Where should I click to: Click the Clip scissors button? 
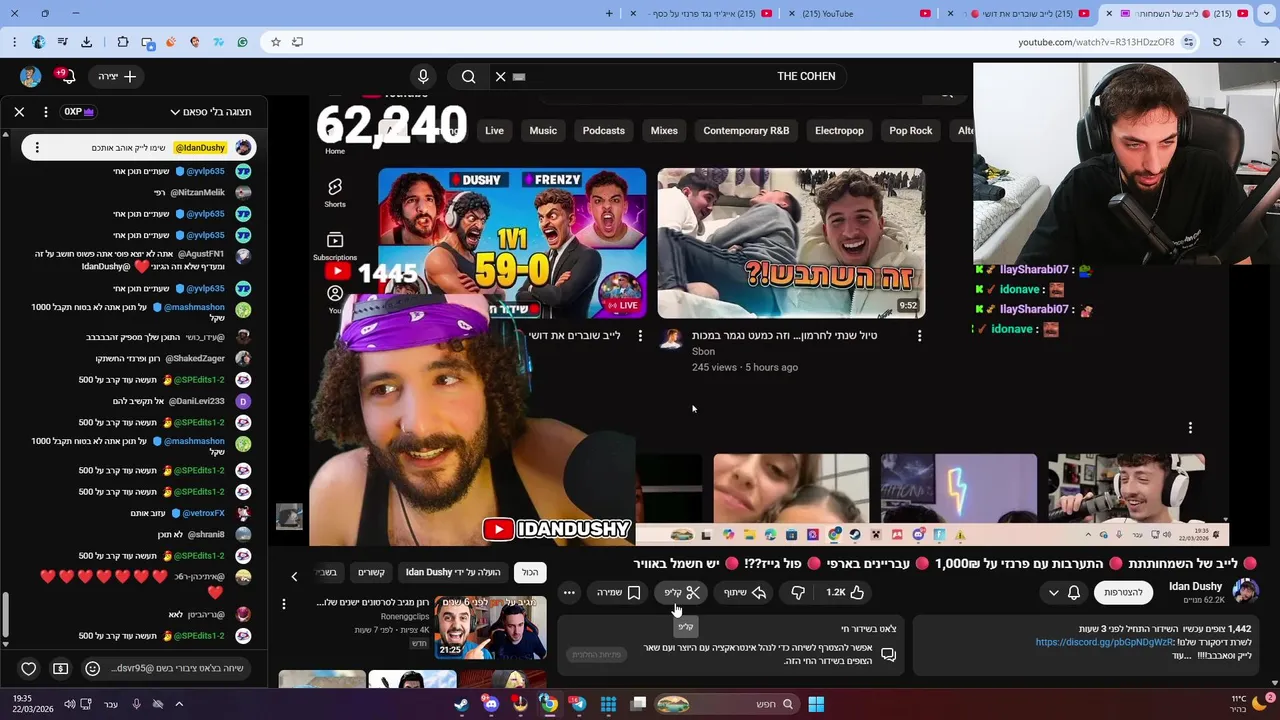click(682, 593)
